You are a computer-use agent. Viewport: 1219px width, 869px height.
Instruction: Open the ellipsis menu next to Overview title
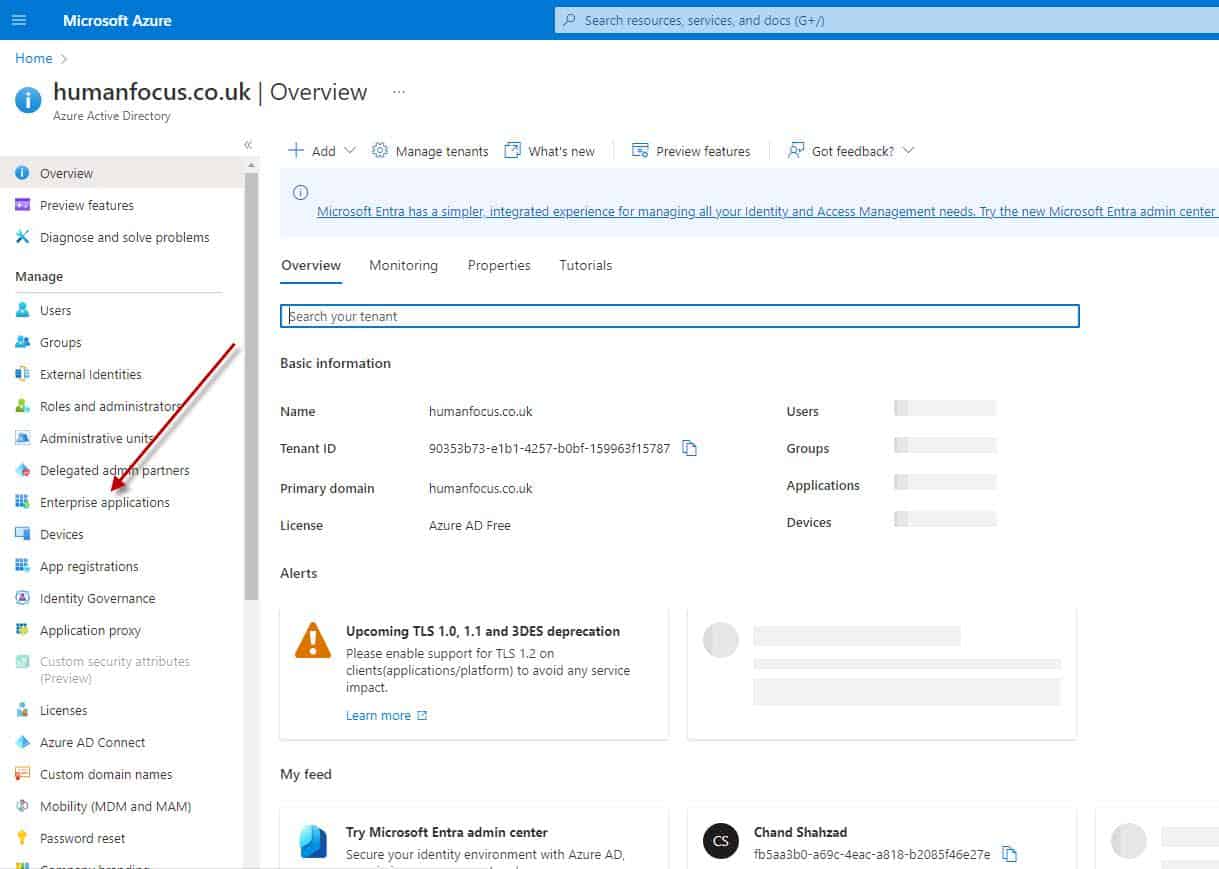[x=397, y=91]
